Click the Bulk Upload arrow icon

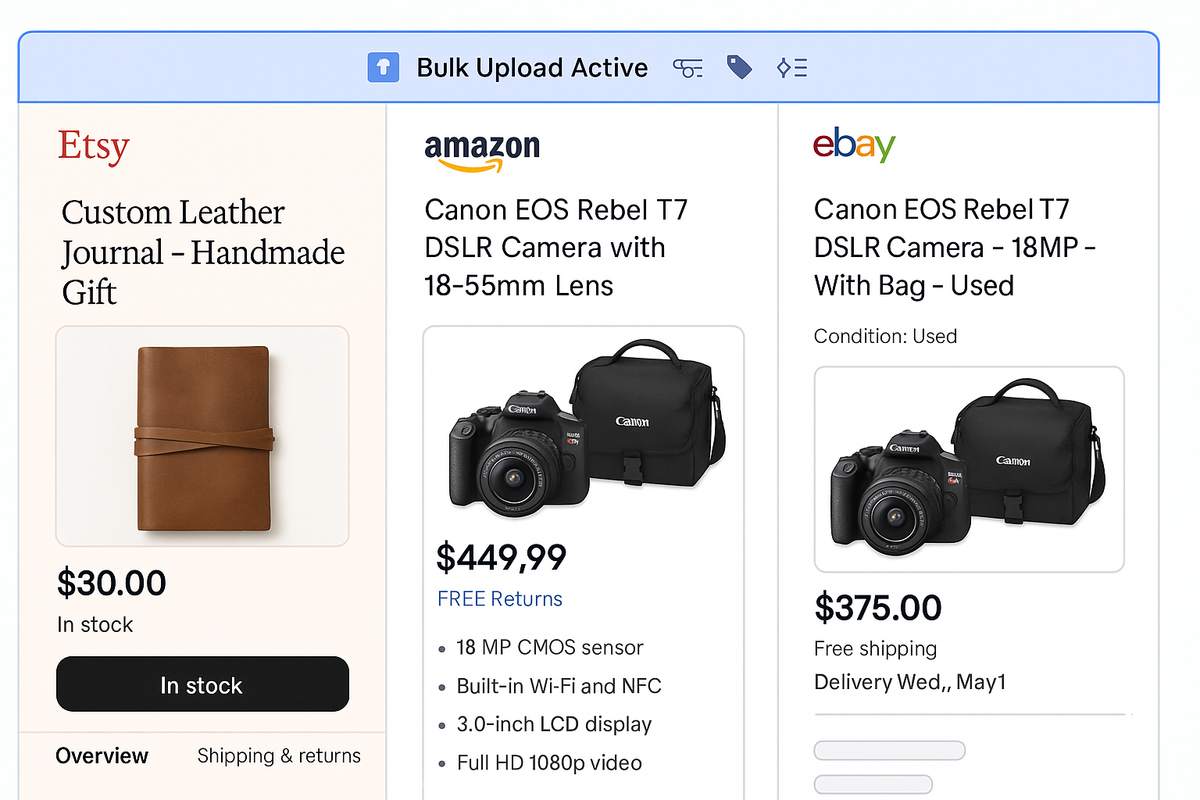pyautogui.click(x=383, y=68)
